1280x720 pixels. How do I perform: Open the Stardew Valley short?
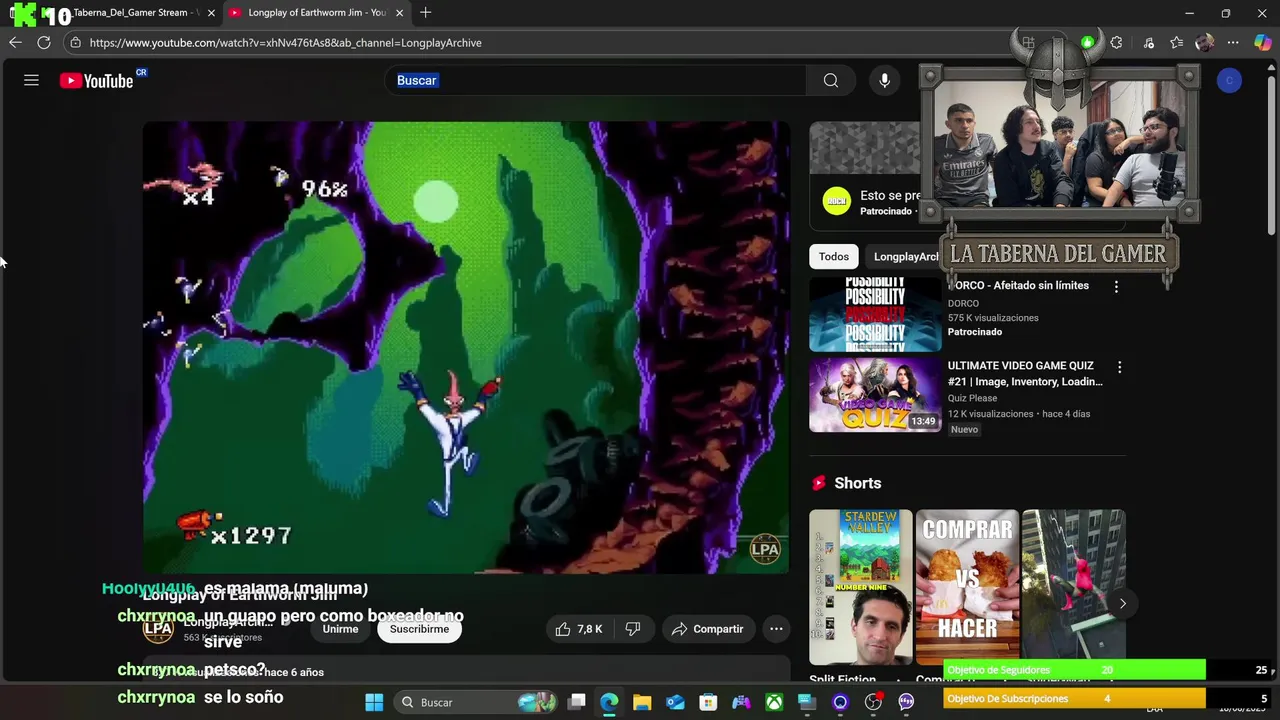tap(861, 587)
